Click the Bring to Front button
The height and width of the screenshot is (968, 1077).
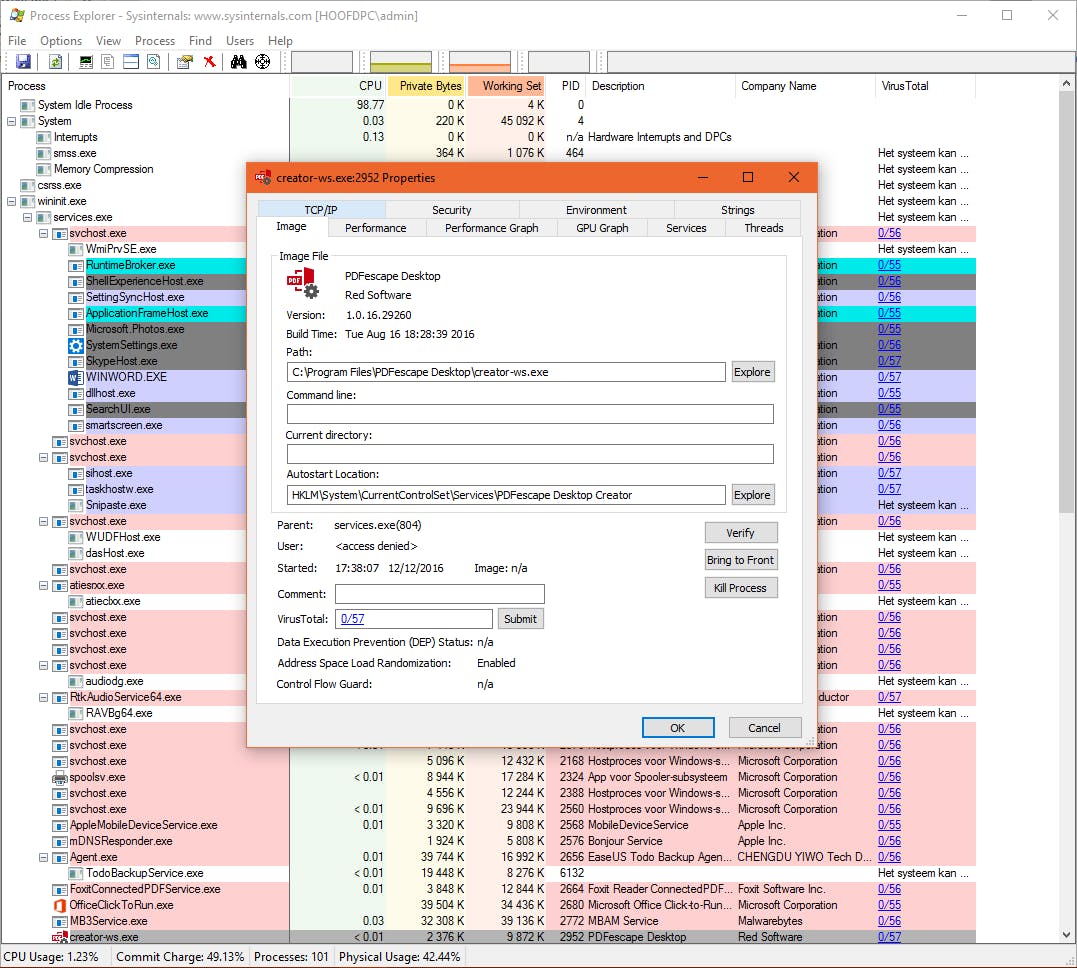[x=740, y=561]
